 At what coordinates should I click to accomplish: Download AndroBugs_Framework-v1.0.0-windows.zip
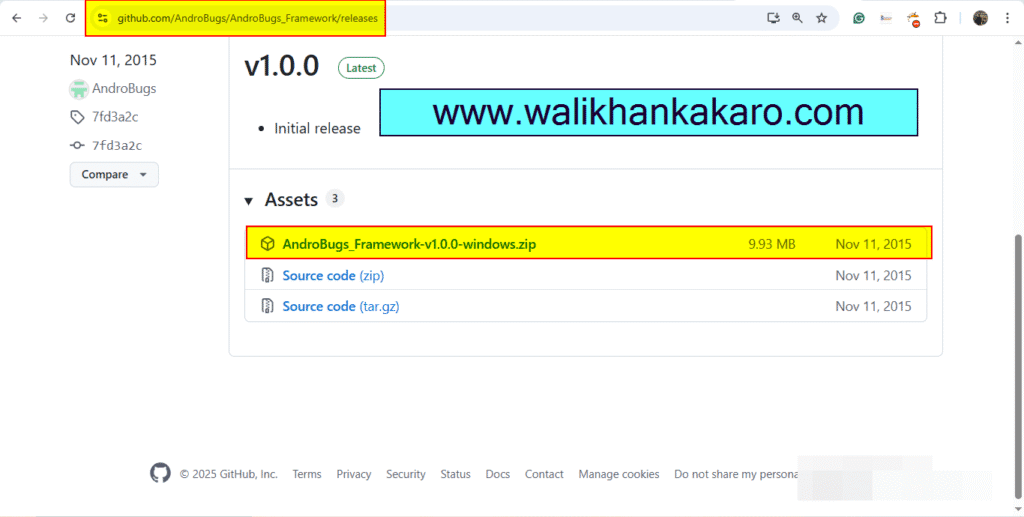click(x=409, y=244)
